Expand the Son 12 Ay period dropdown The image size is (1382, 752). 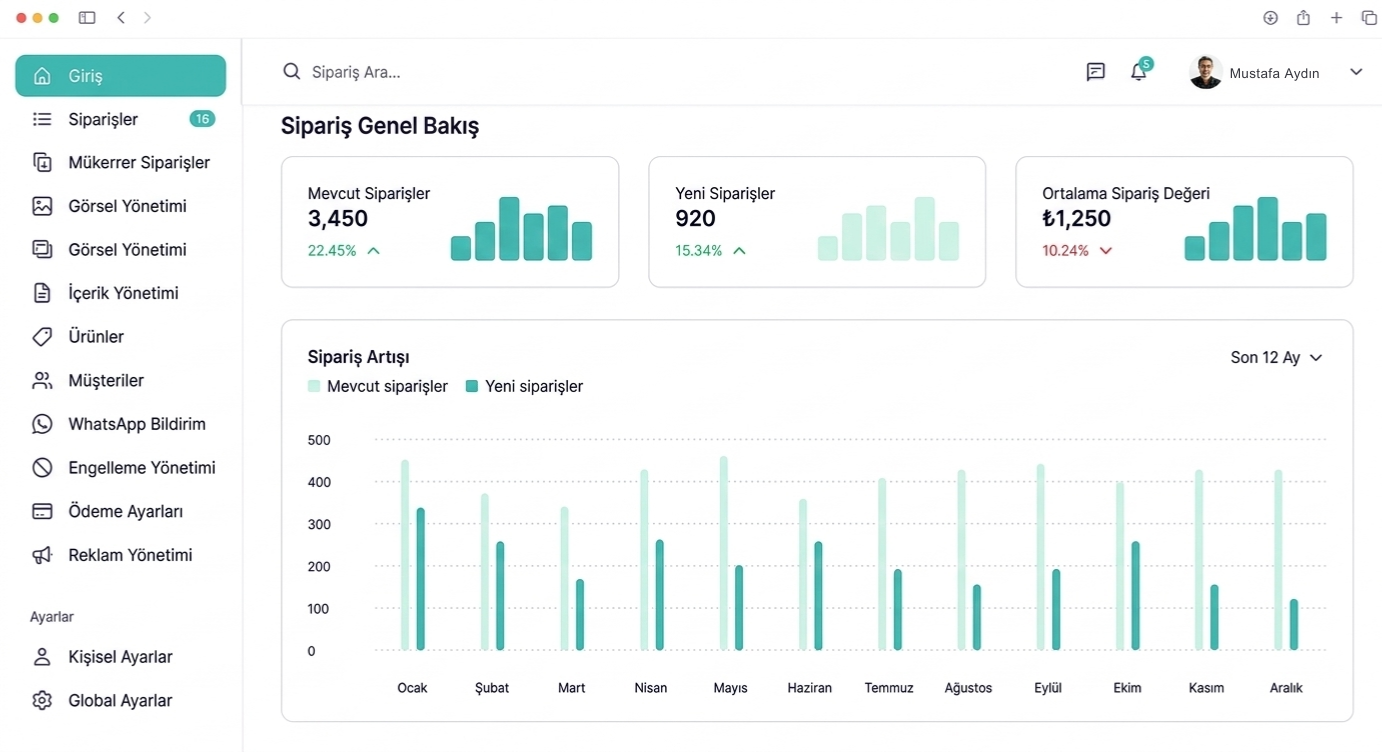pyautogui.click(x=1276, y=358)
